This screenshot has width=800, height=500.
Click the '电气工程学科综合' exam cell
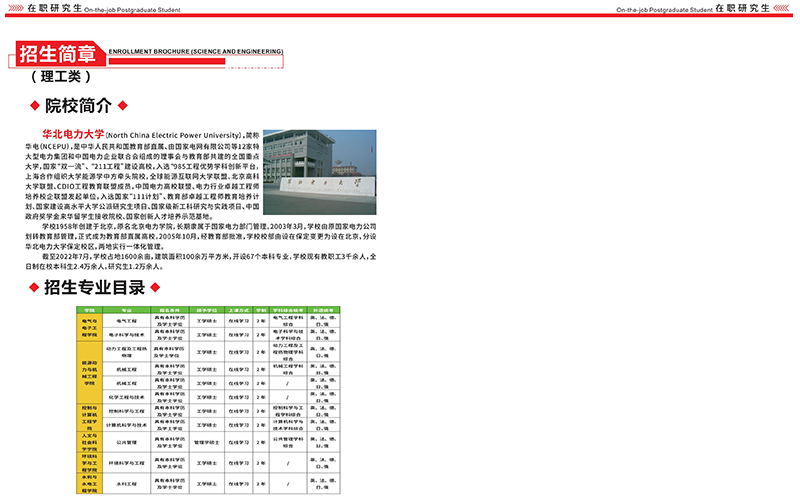click(x=288, y=321)
